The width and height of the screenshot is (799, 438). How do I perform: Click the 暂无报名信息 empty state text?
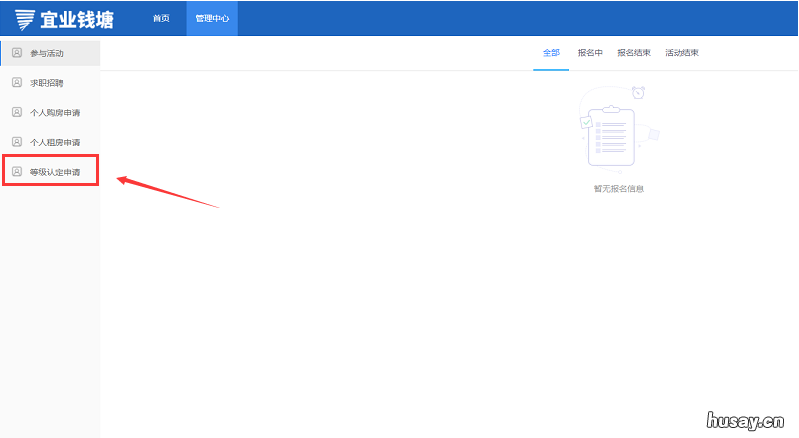(618, 188)
